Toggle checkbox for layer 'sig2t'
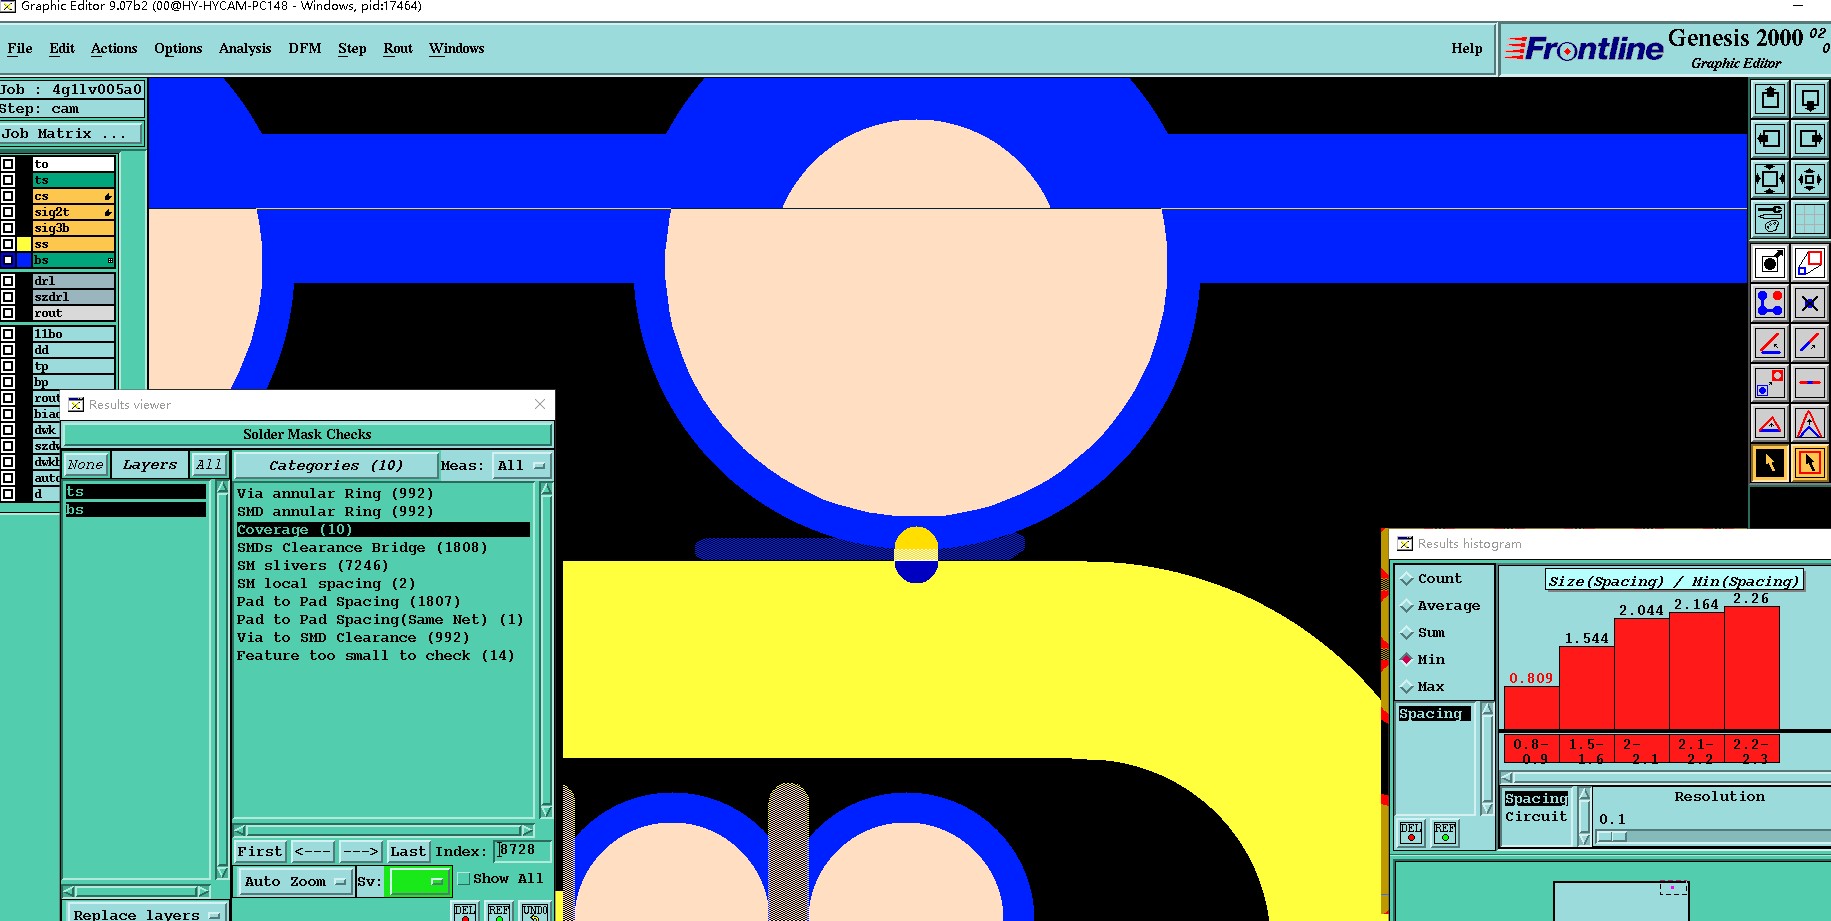Screen dimensions: 1831x921 point(8,212)
